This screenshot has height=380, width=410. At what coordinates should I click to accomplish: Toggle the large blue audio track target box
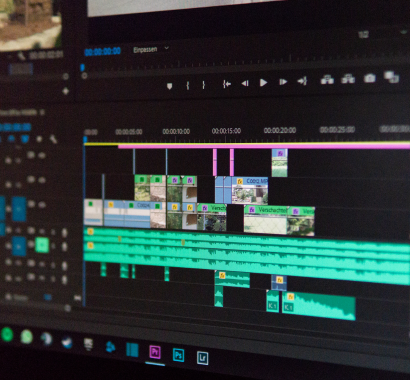tap(19, 246)
